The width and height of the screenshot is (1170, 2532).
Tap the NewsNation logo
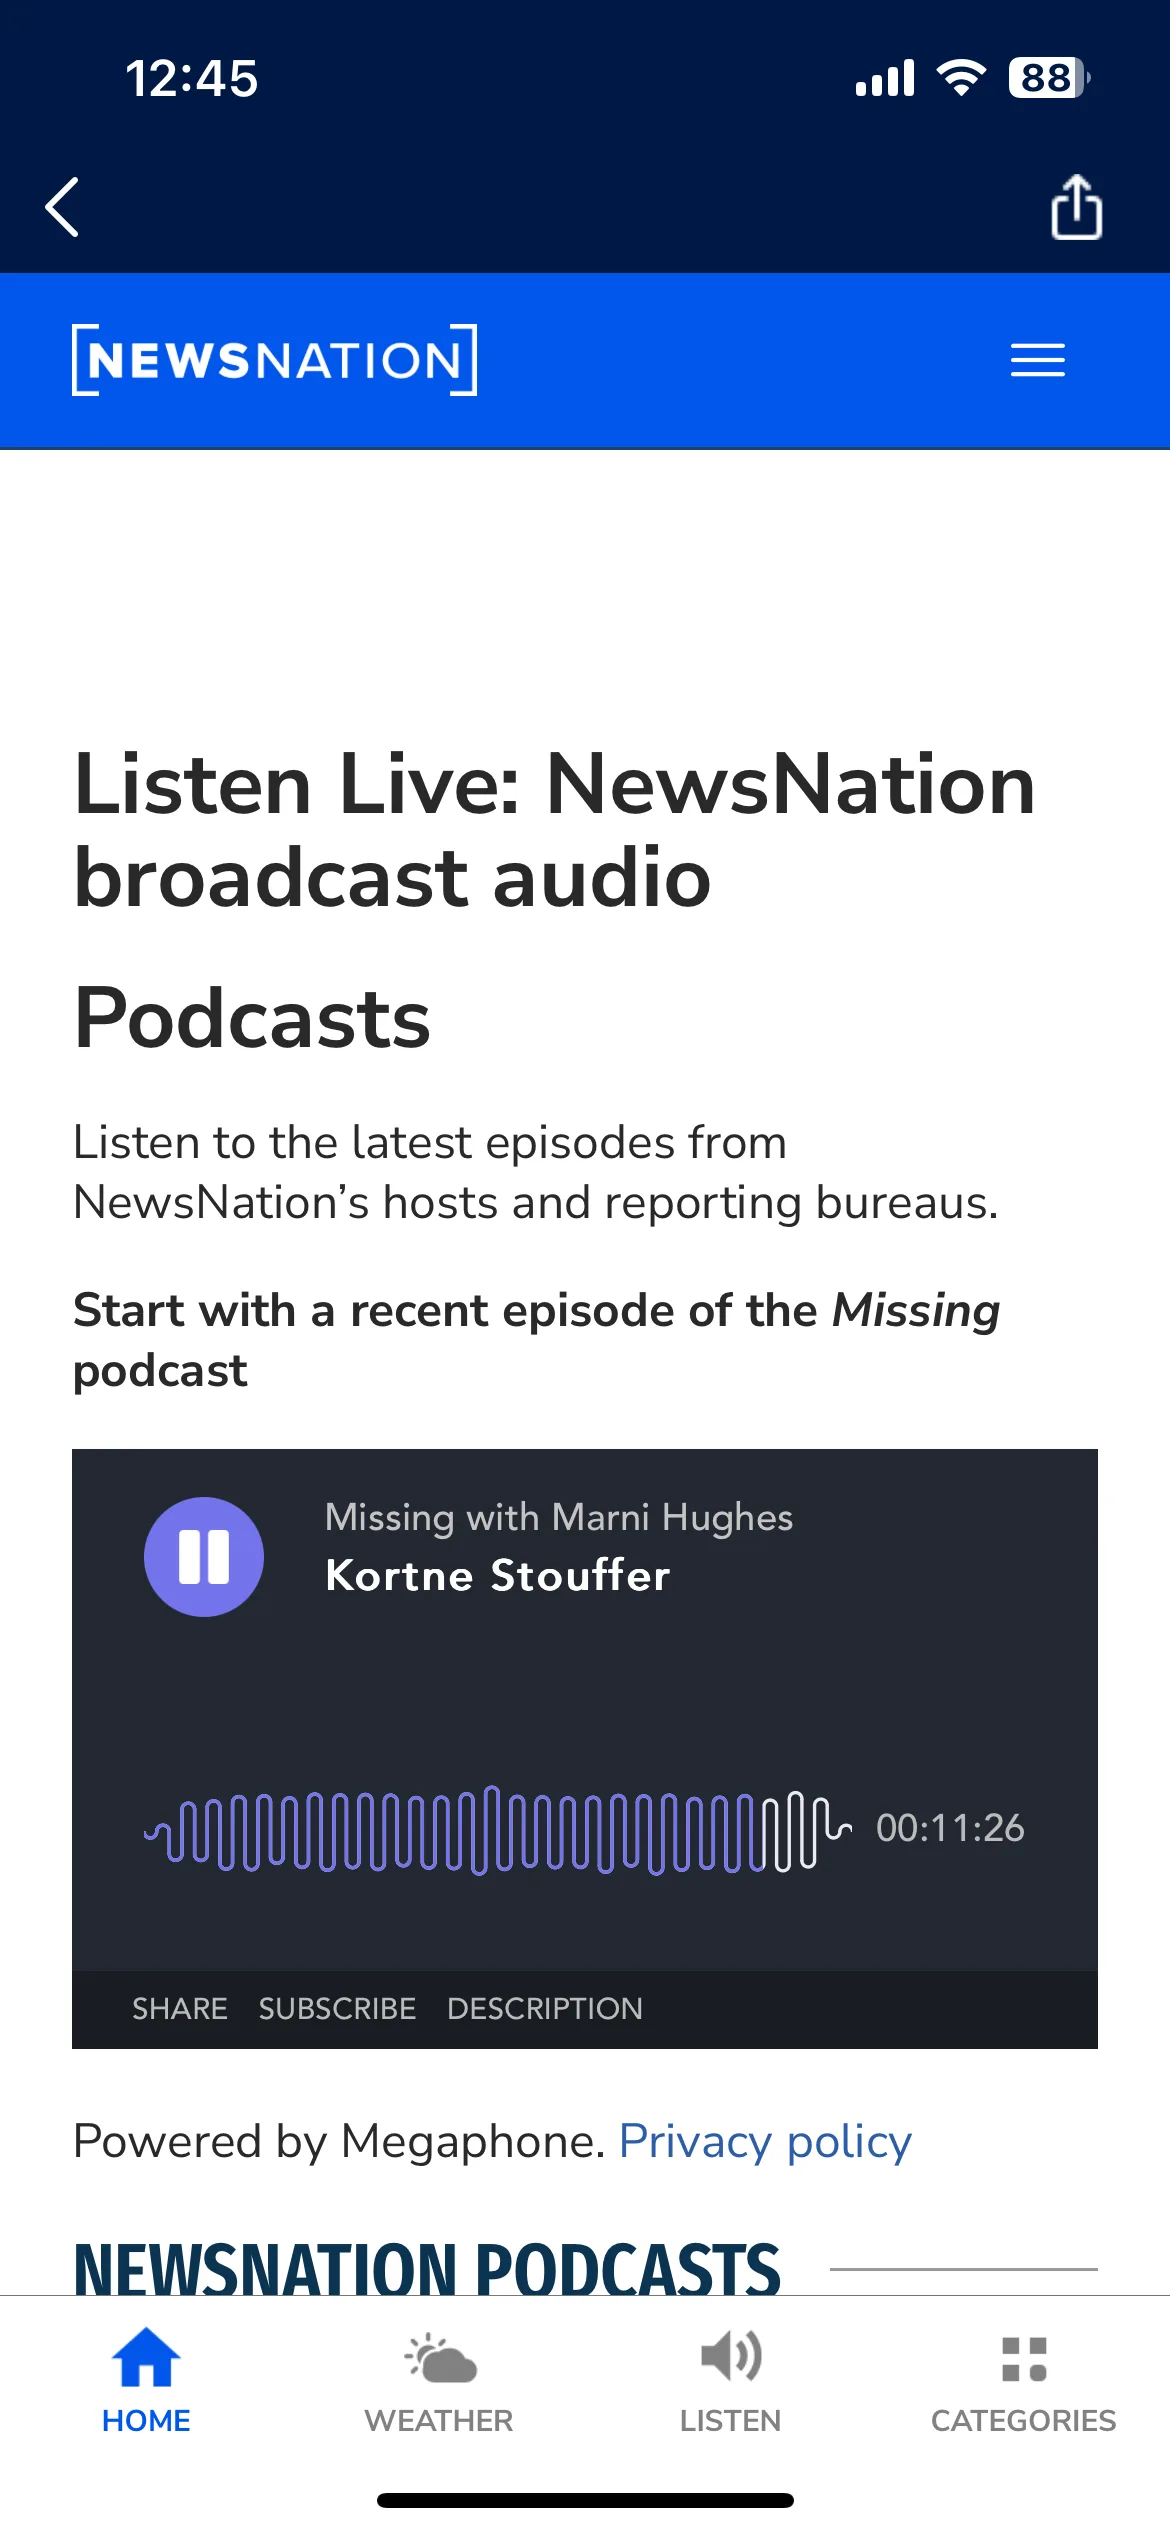[274, 360]
